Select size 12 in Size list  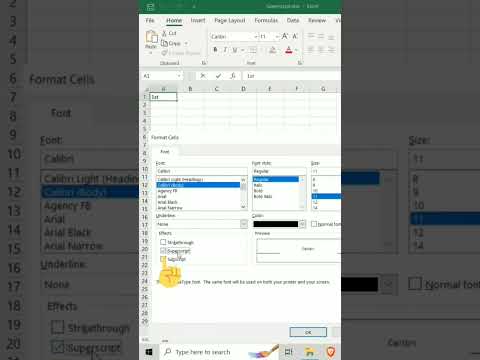326,202
